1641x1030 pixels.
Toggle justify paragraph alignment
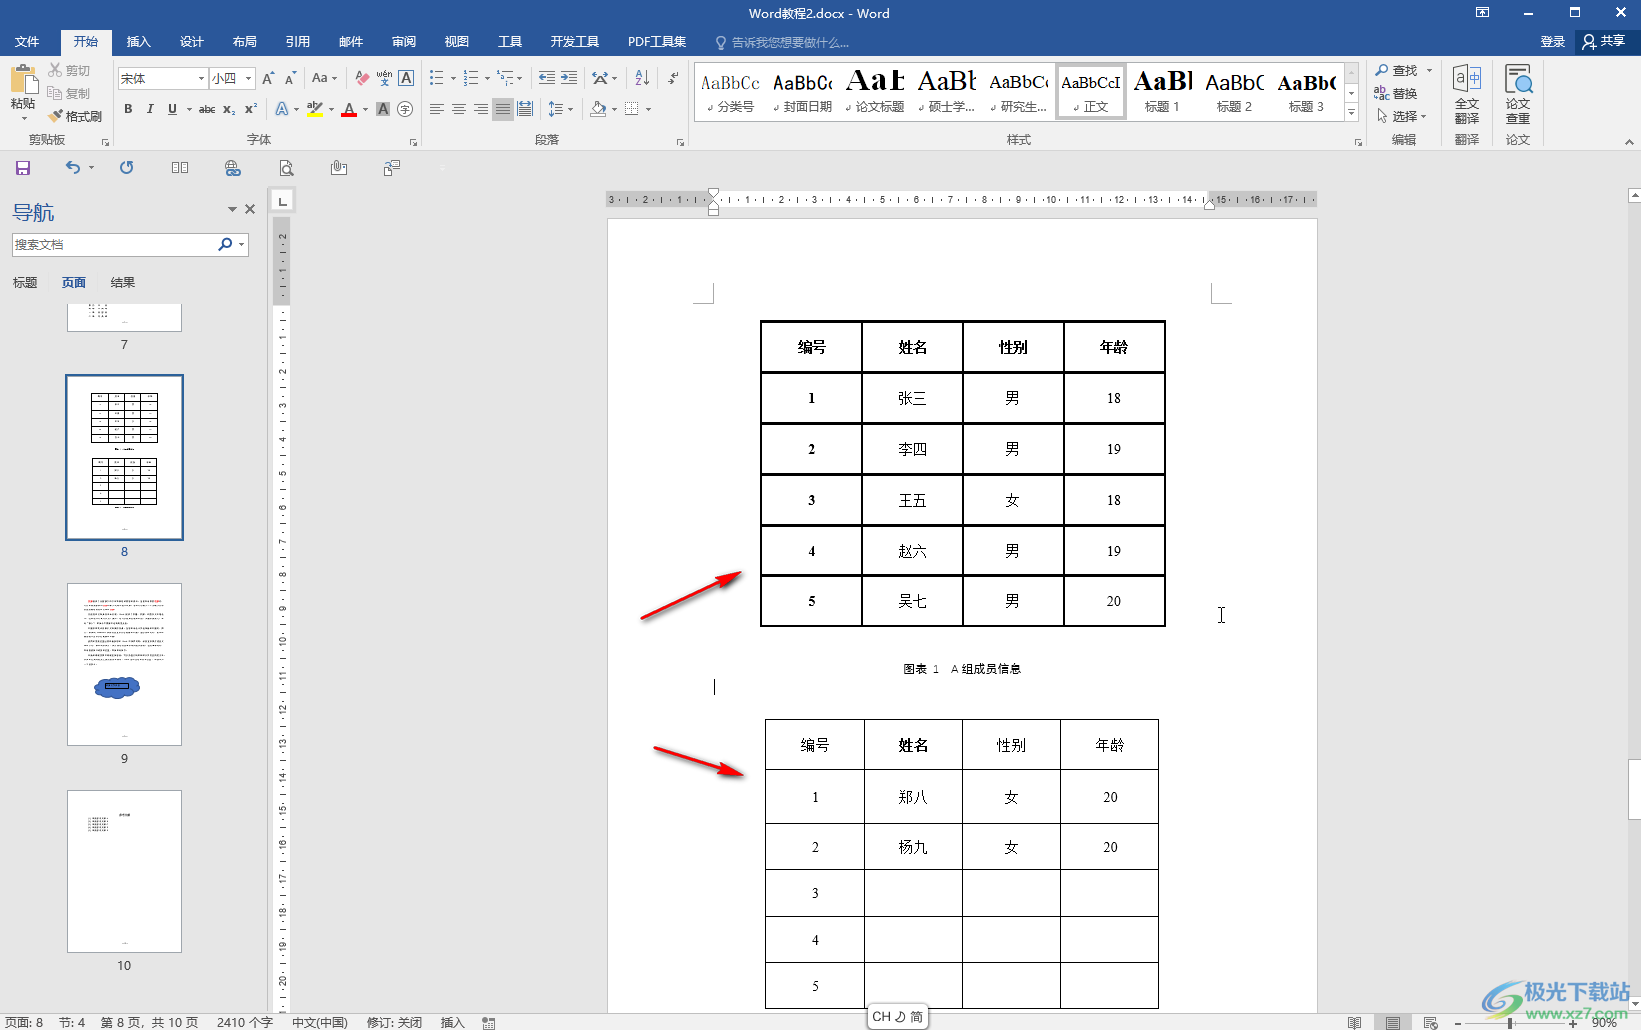[x=503, y=109]
